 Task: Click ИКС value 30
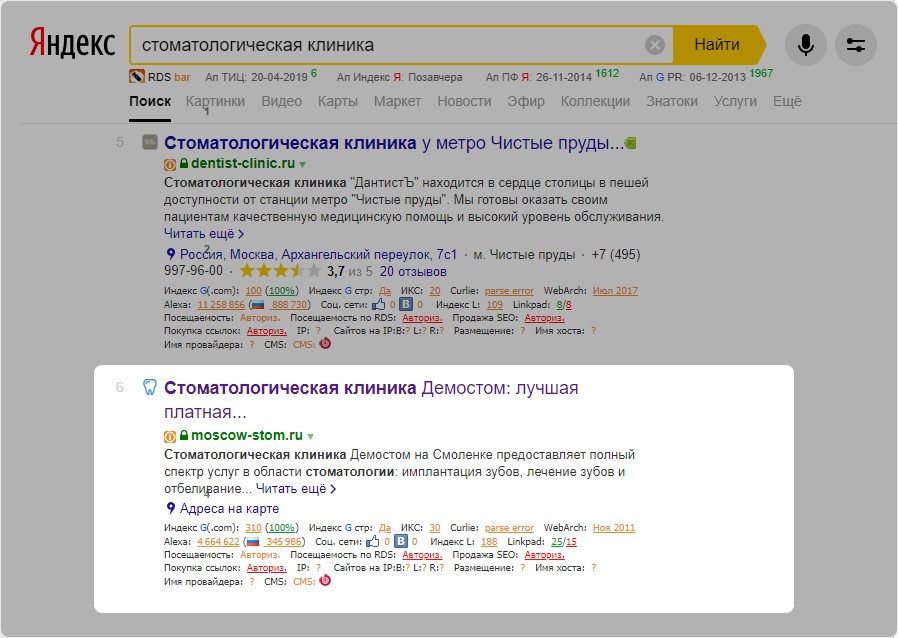tap(435, 527)
